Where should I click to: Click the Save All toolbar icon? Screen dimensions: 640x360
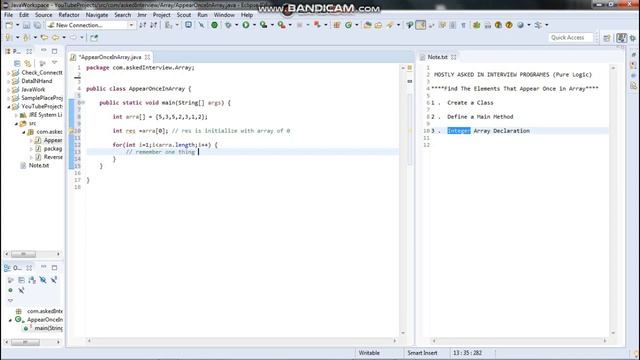(x=37, y=25)
